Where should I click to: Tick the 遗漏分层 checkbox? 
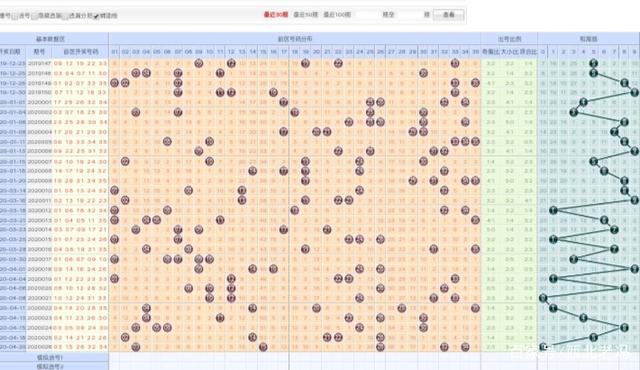[66, 16]
